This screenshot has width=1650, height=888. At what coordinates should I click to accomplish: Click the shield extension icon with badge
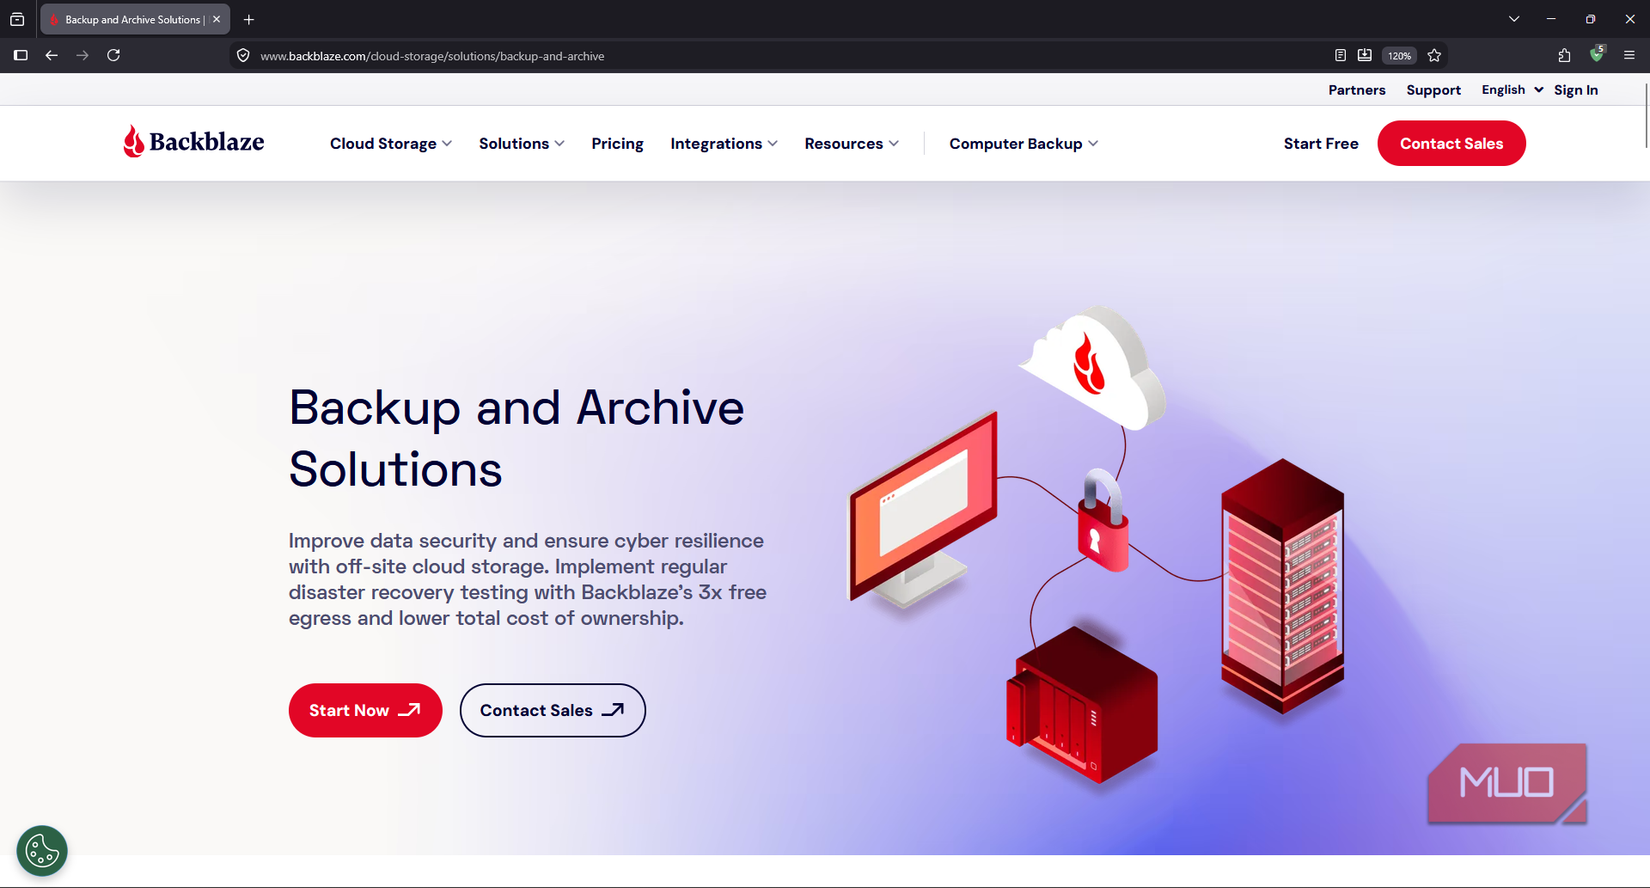1597,54
